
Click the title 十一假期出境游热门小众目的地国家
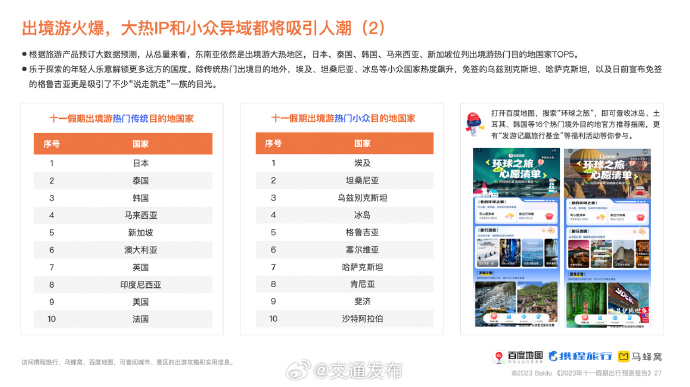click(343, 118)
